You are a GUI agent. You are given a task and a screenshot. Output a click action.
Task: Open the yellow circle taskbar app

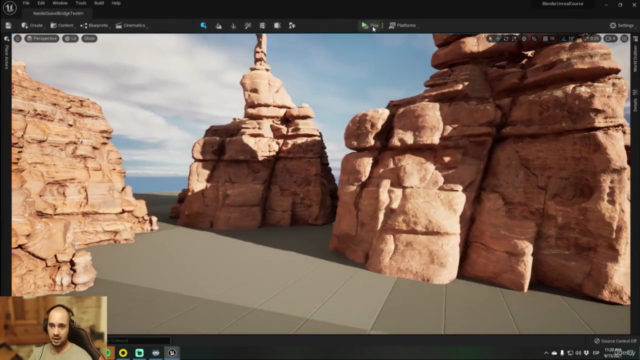(123, 353)
